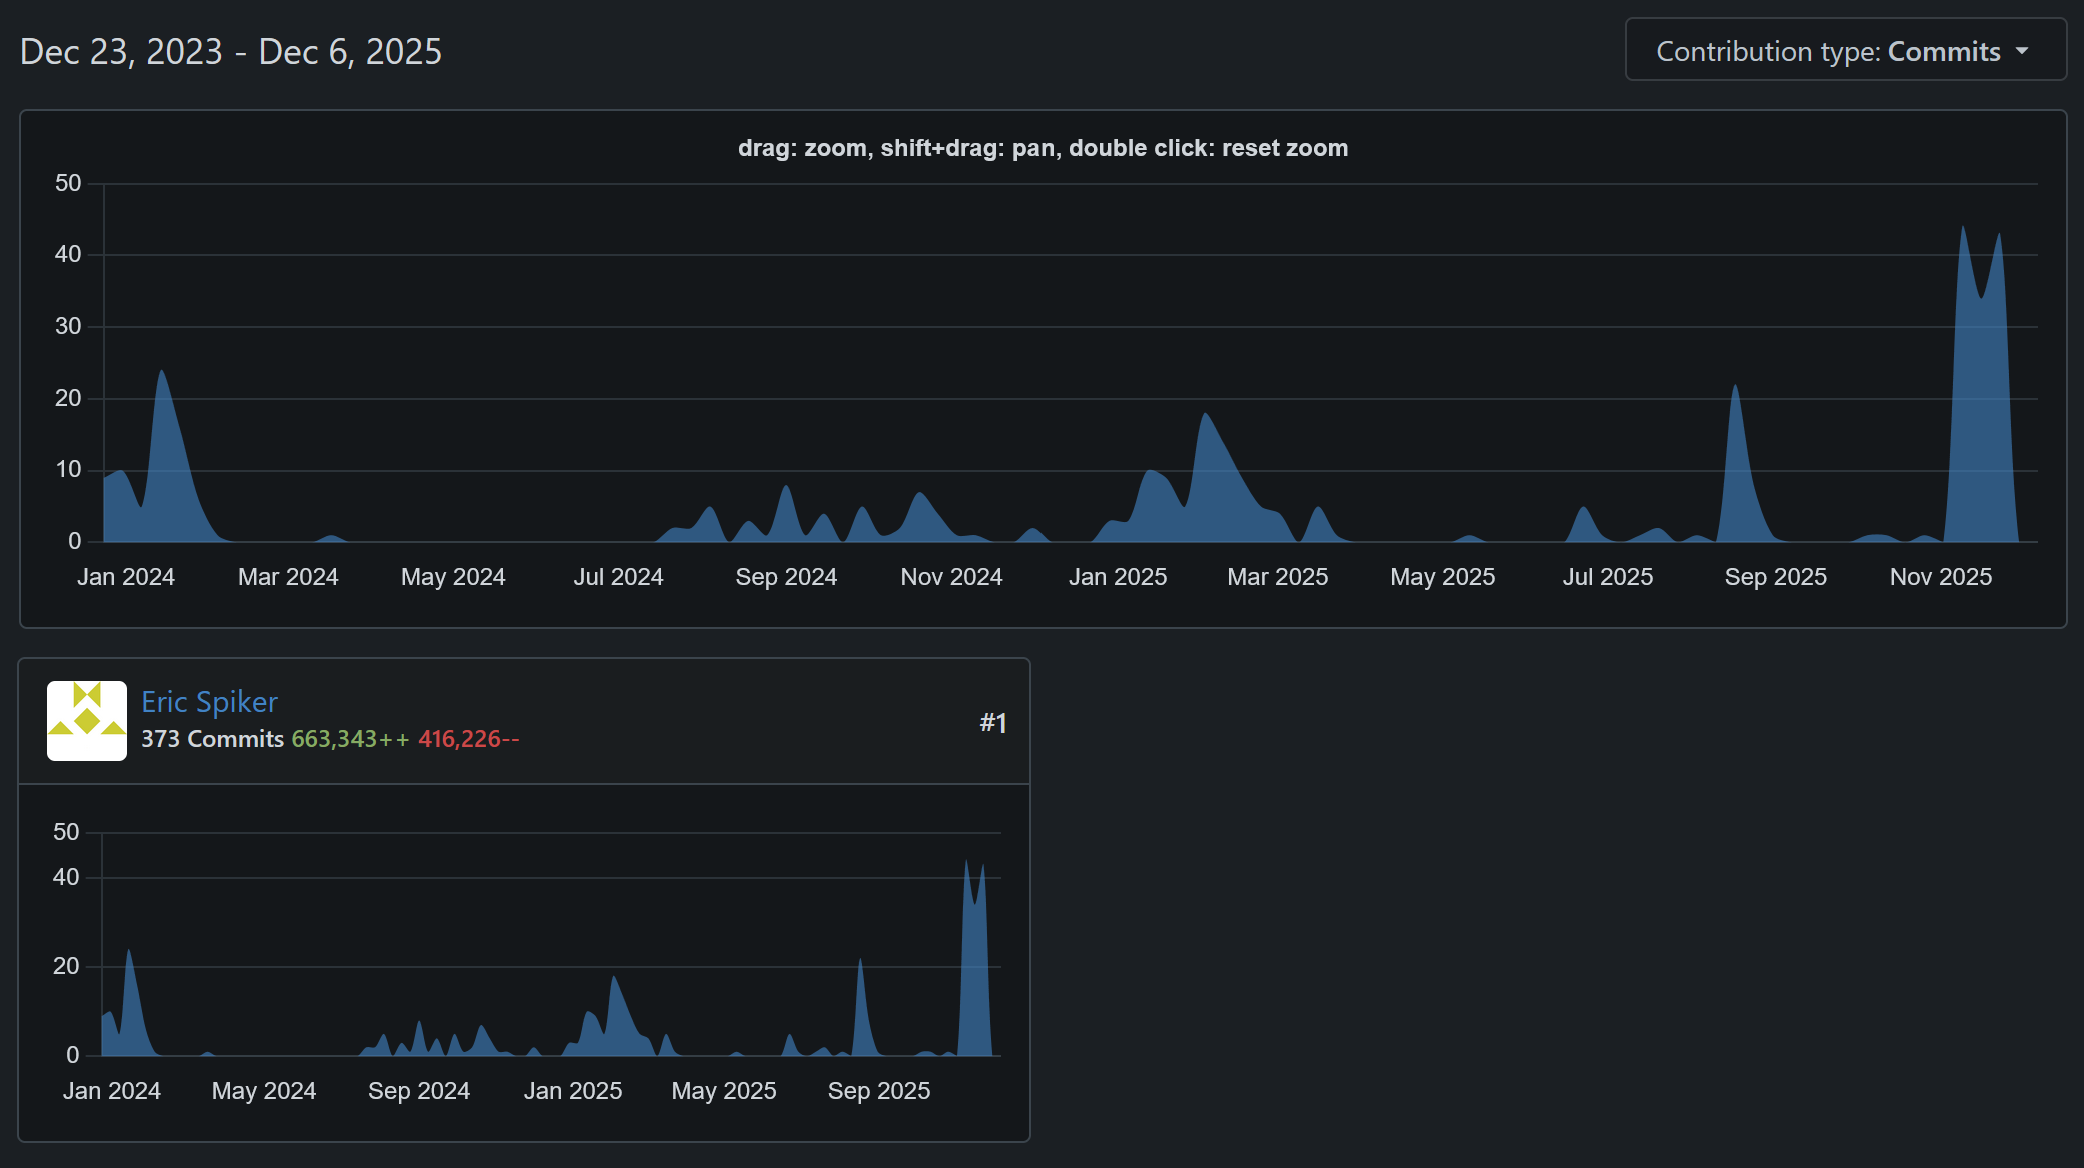This screenshot has width=2084, height=1168.
Task: Click the Jul 2024 label on main chart axis
Action: pos(618,577)
